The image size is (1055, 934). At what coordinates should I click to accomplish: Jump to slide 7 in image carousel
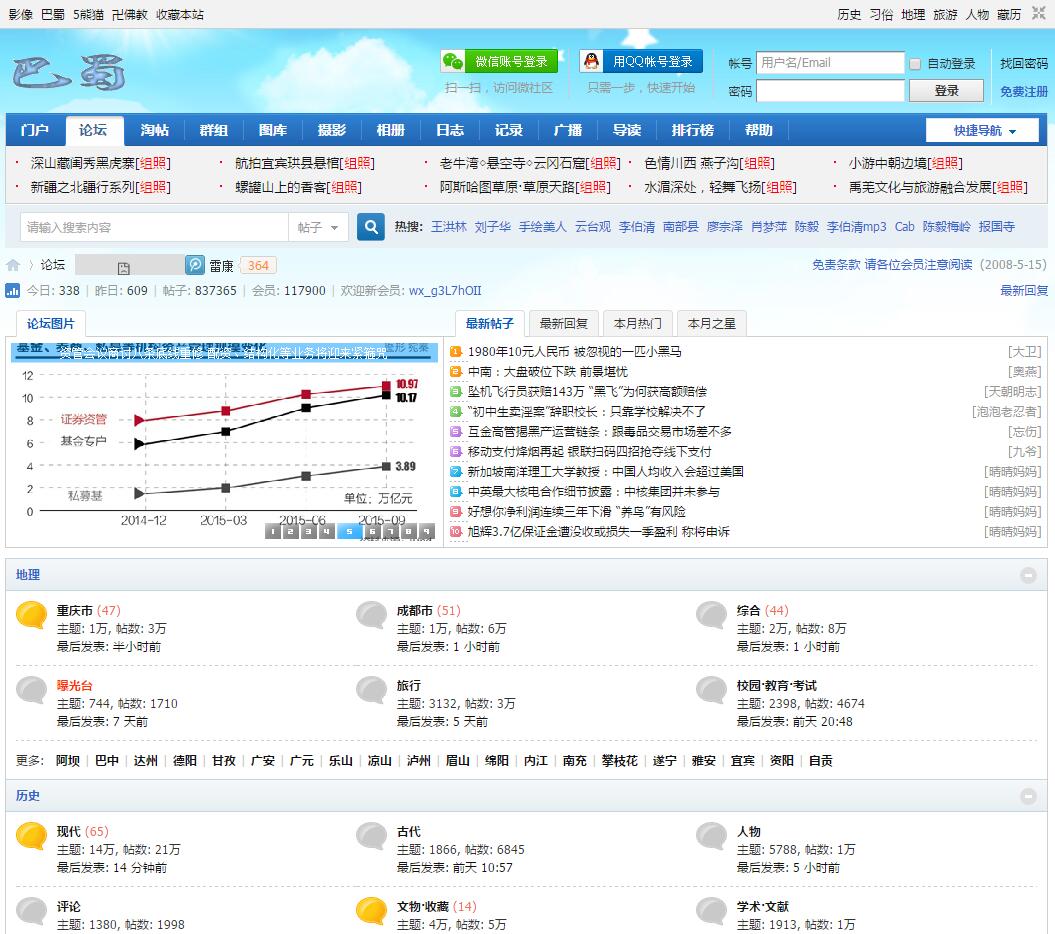pos(390,532)
